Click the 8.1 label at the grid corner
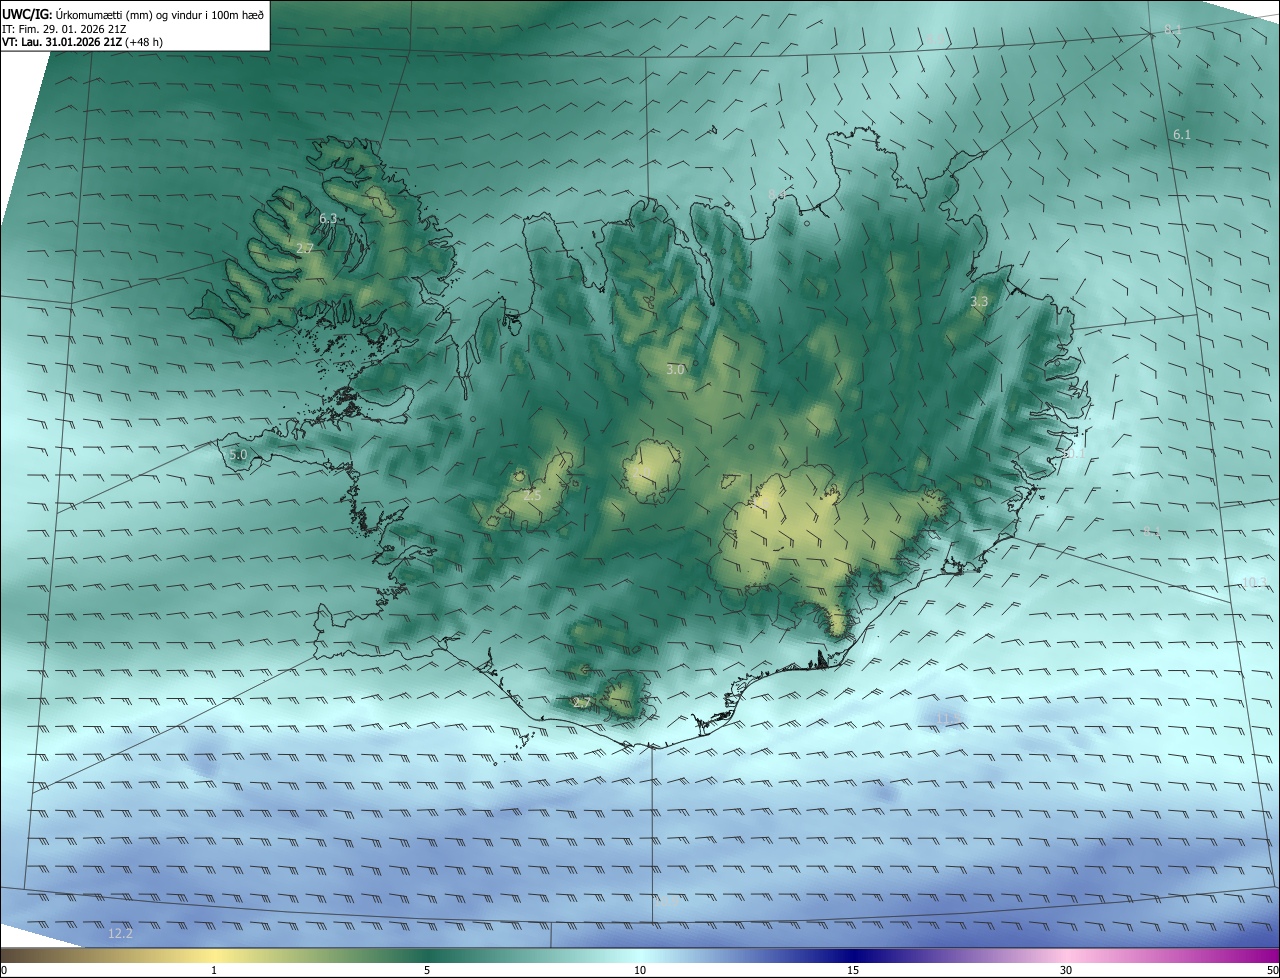1280x978 pixels. (x=1172, y=31)
